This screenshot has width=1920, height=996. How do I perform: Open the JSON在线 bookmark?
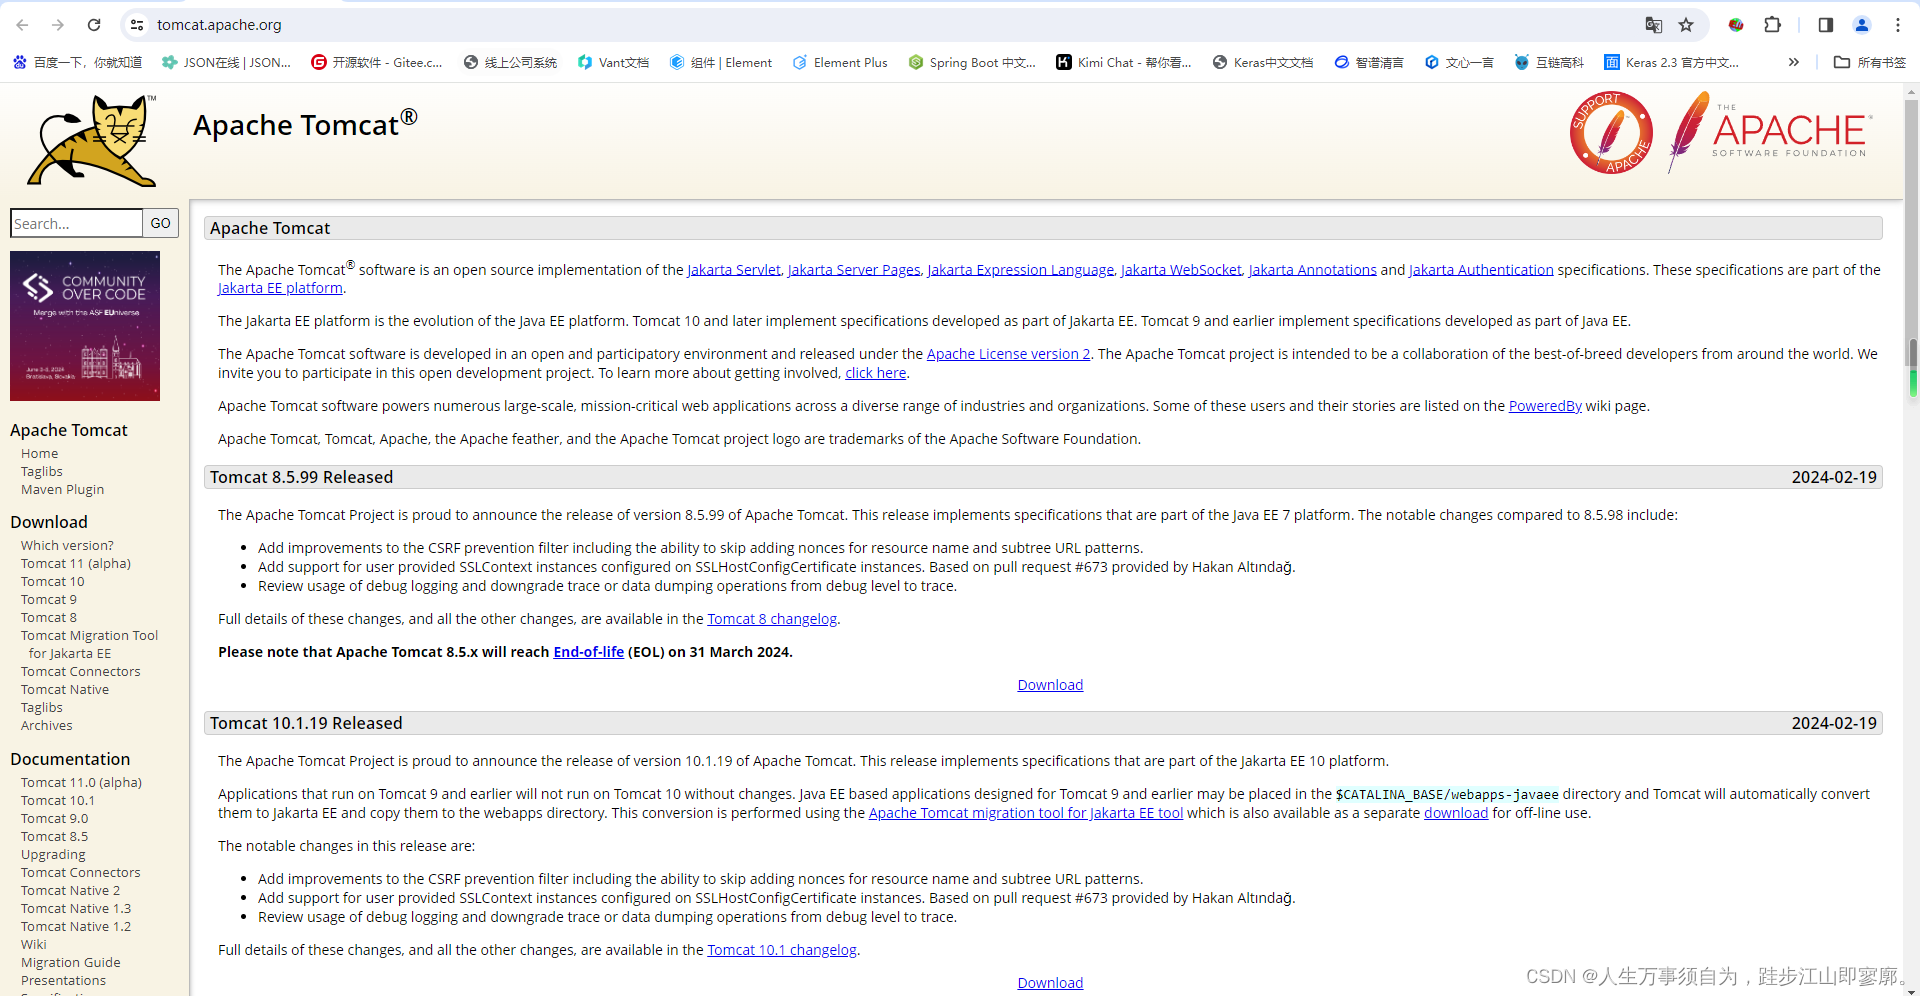pyautogui.click(x=226, y=62)
